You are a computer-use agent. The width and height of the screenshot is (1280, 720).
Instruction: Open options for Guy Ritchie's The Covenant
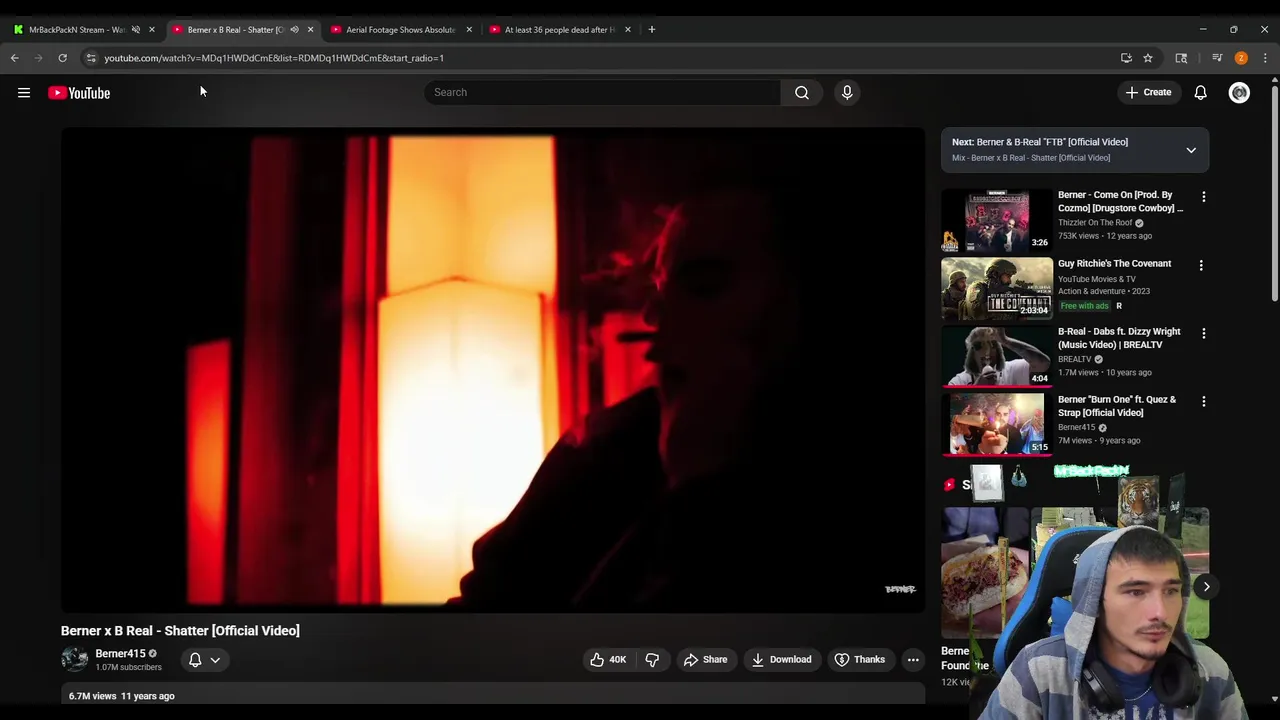pyautogui.click(x=1201, y=266)
